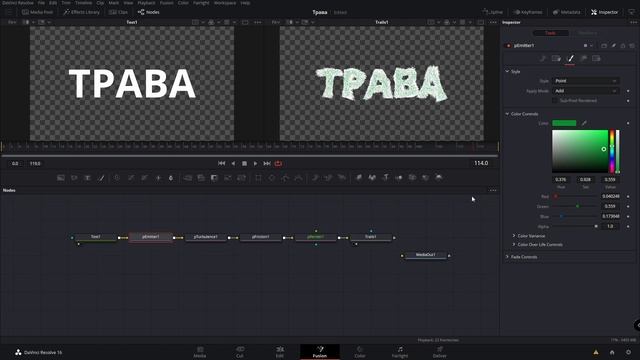Image resolution: width=640 pixels, height=360 pixels.
Task: Jump to first frame of playback
Action: 222,163
